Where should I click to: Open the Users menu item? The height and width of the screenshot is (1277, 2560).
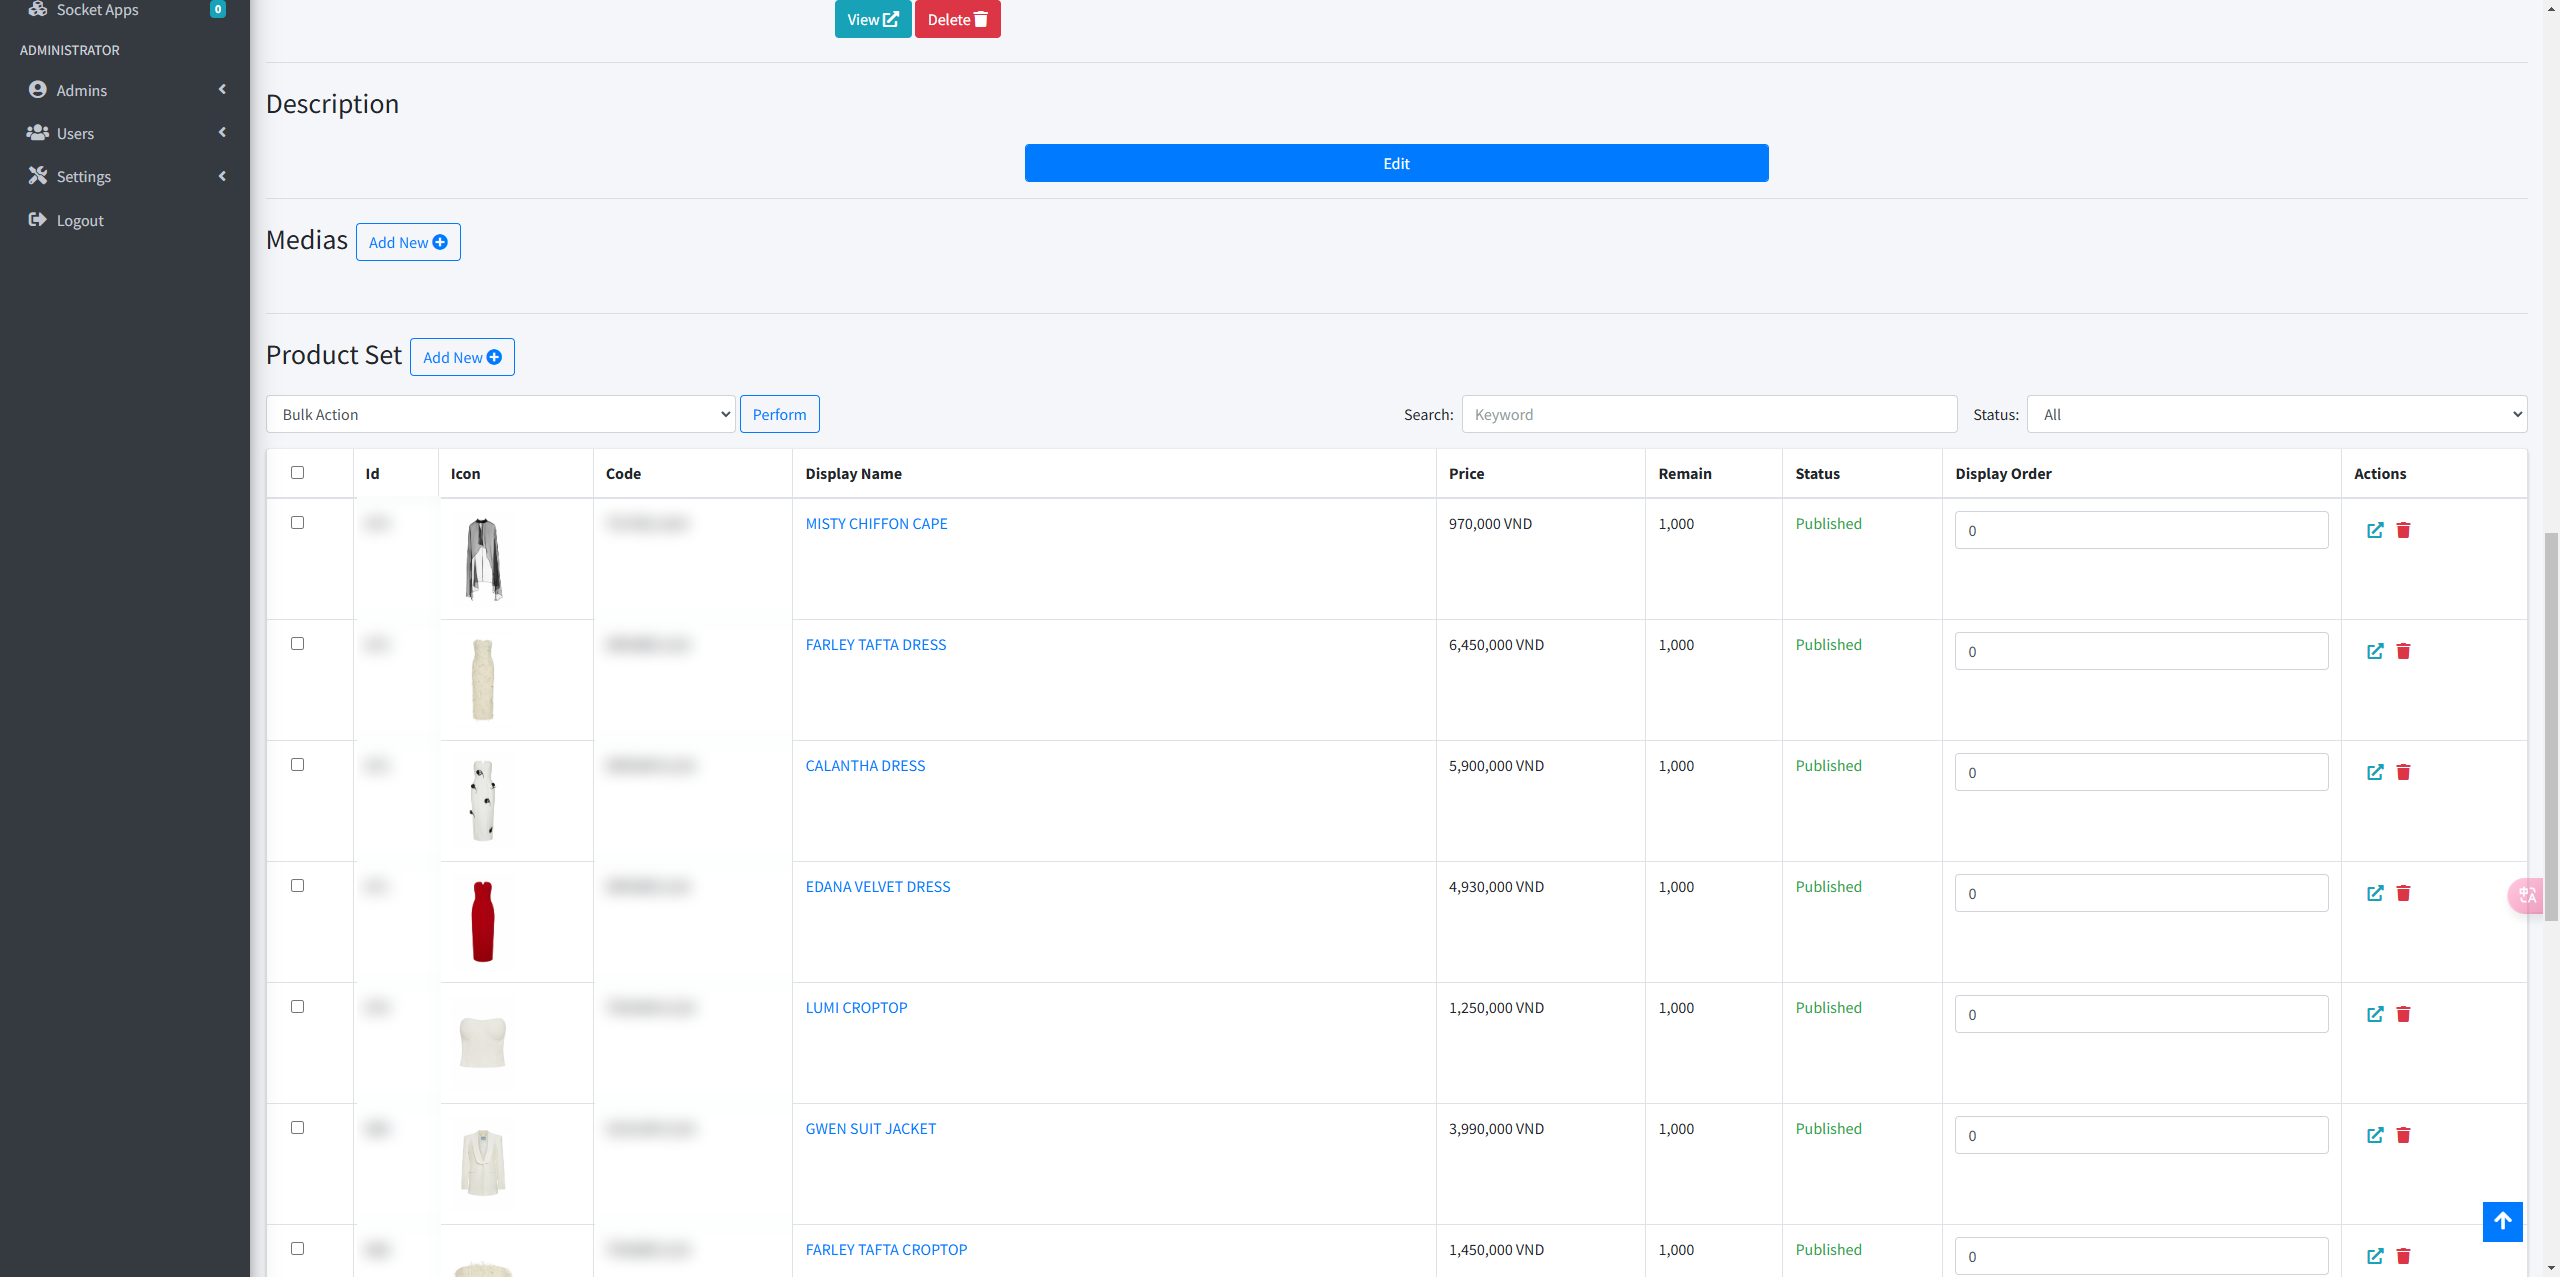(125, 133)
